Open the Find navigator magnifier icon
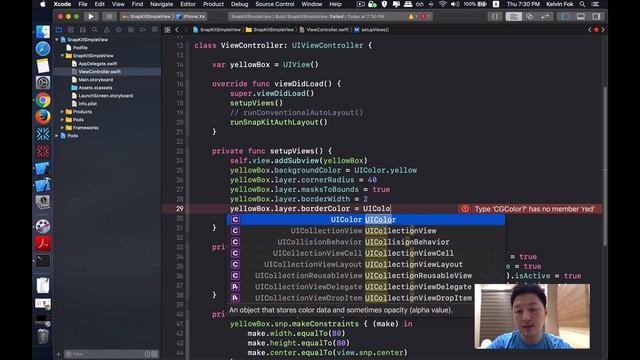640x360 pixels. 95,30
